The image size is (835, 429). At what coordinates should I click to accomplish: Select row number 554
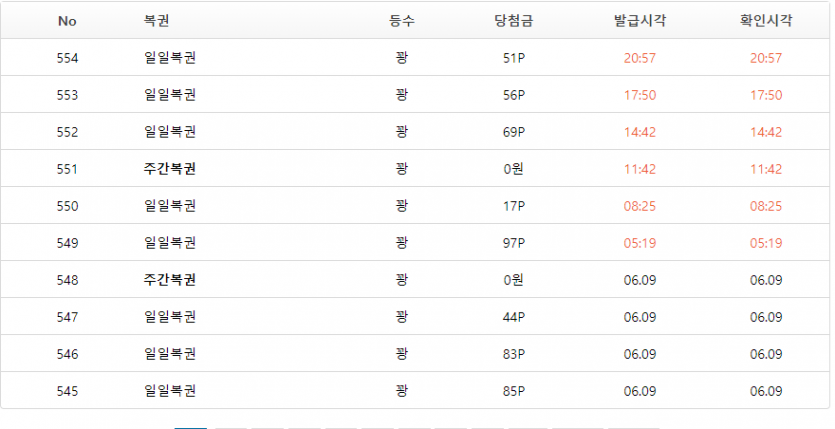point(67,58)
